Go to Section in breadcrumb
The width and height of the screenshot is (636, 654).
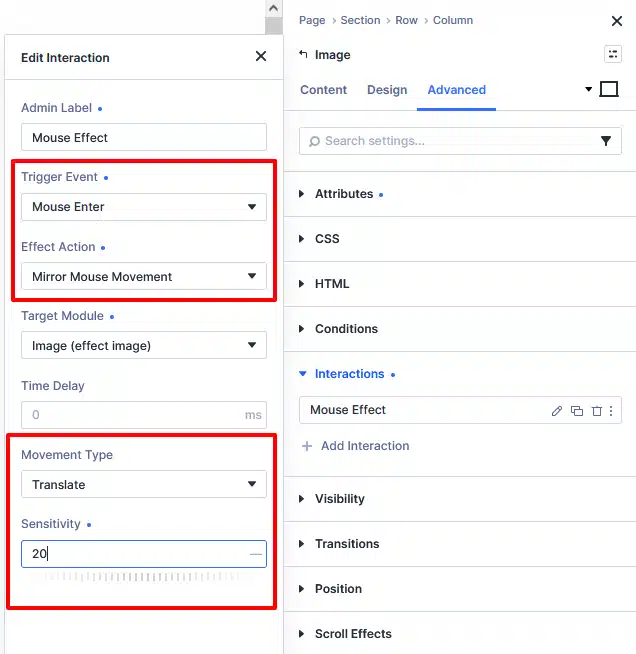click(360, 20)
